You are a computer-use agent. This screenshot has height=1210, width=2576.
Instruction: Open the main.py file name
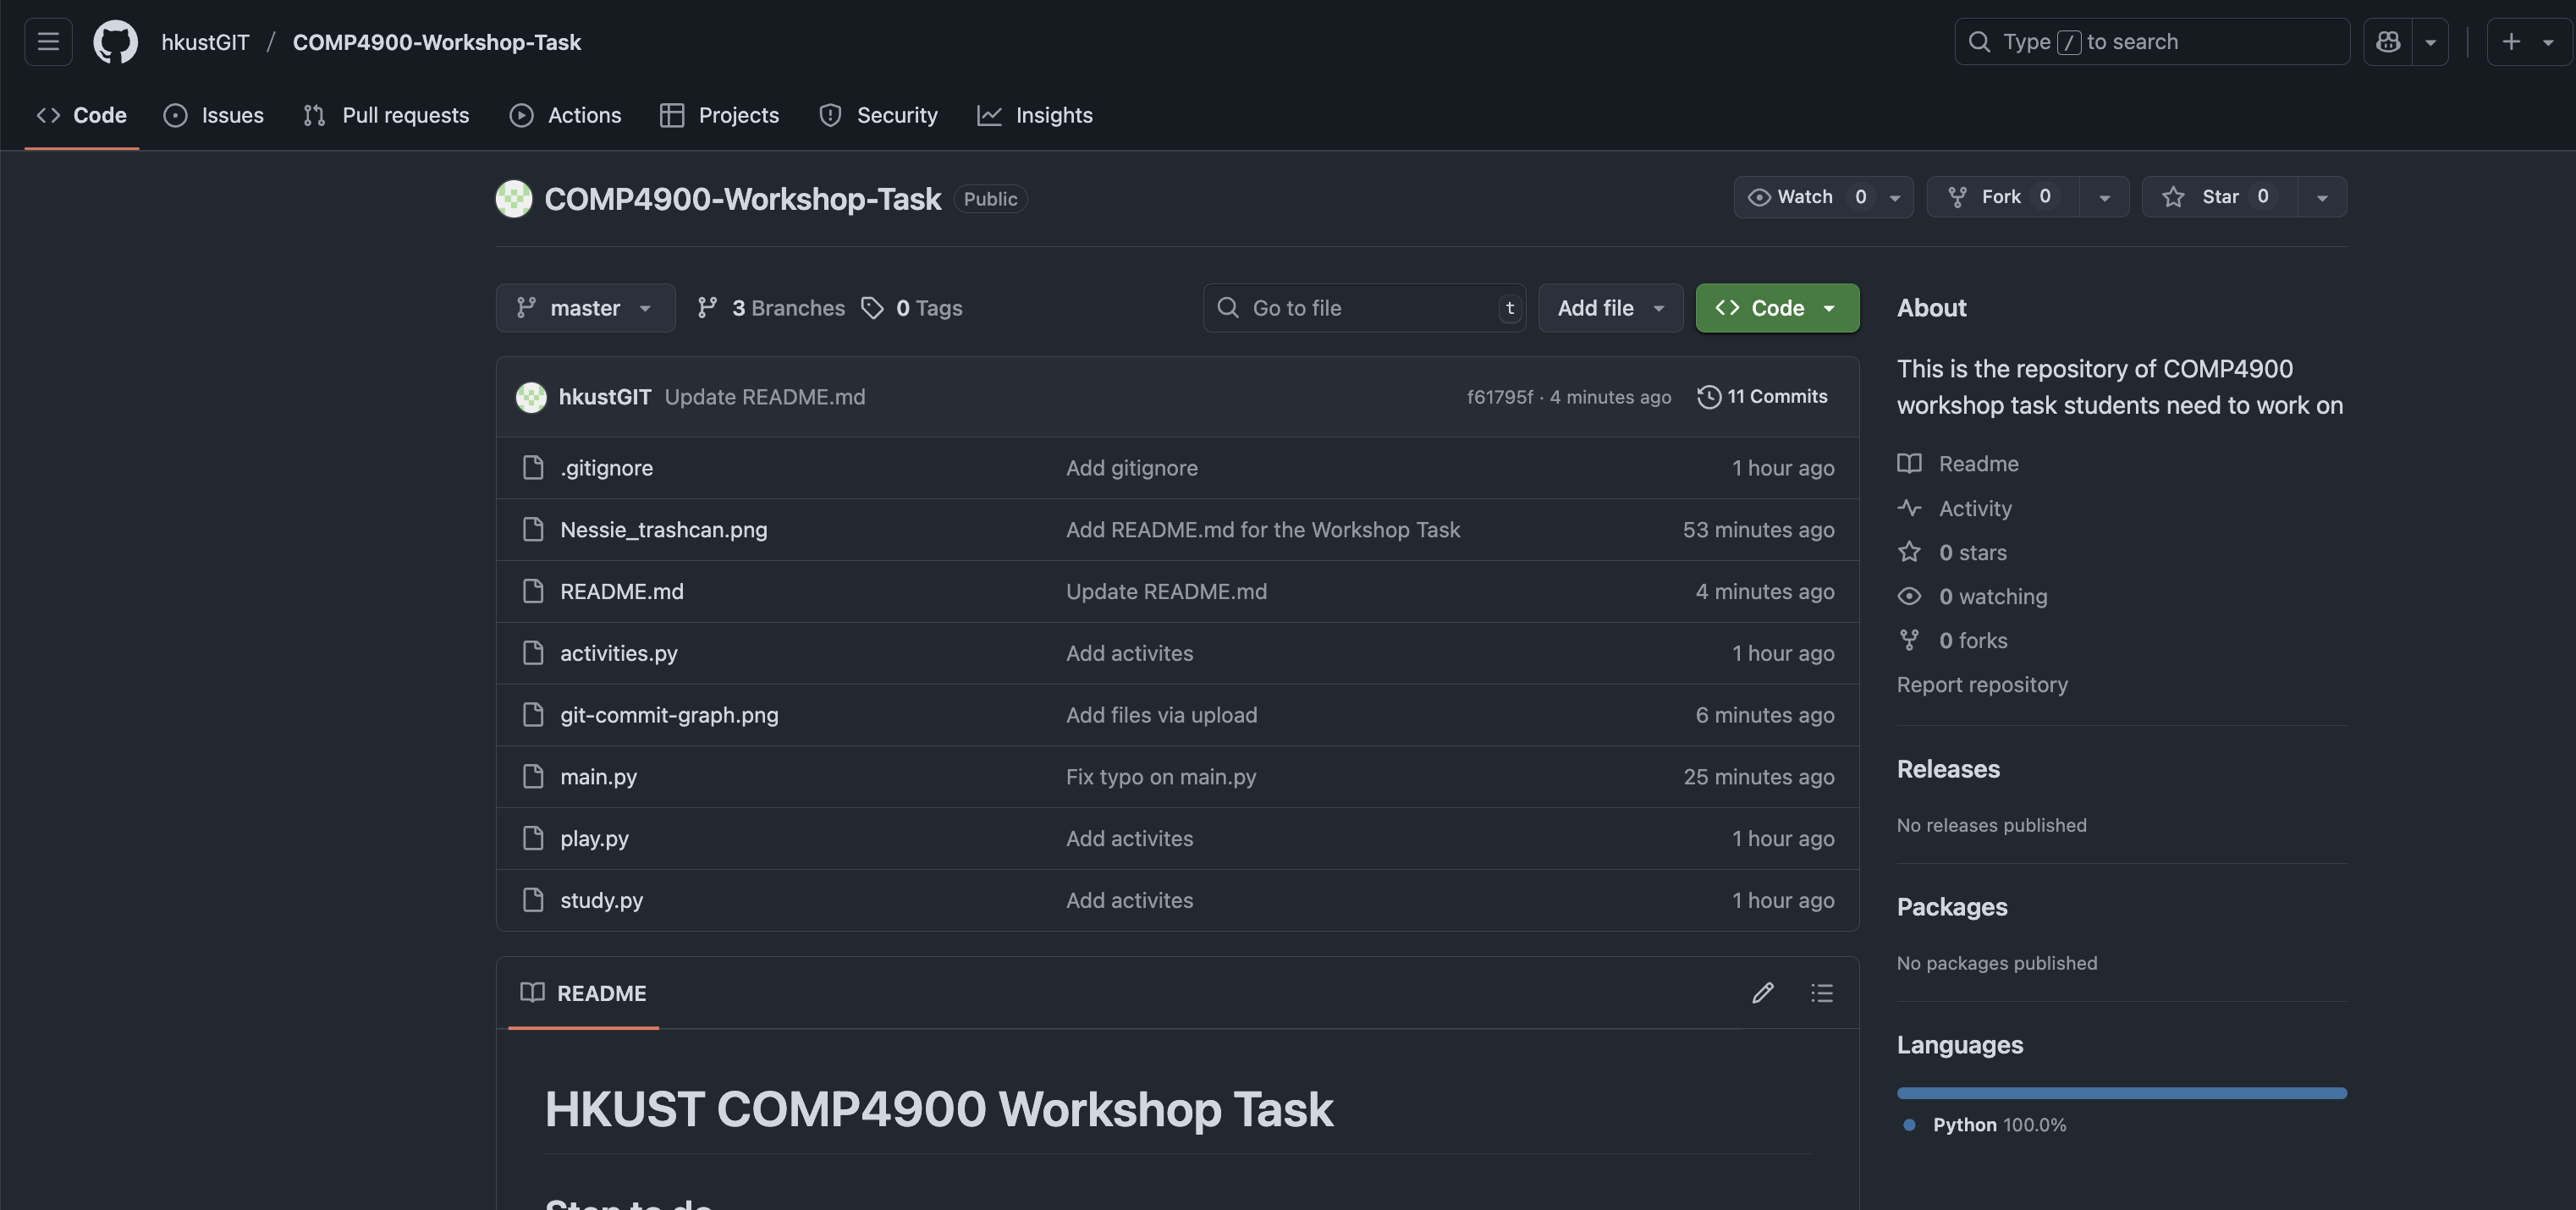[x=598, y=776]
